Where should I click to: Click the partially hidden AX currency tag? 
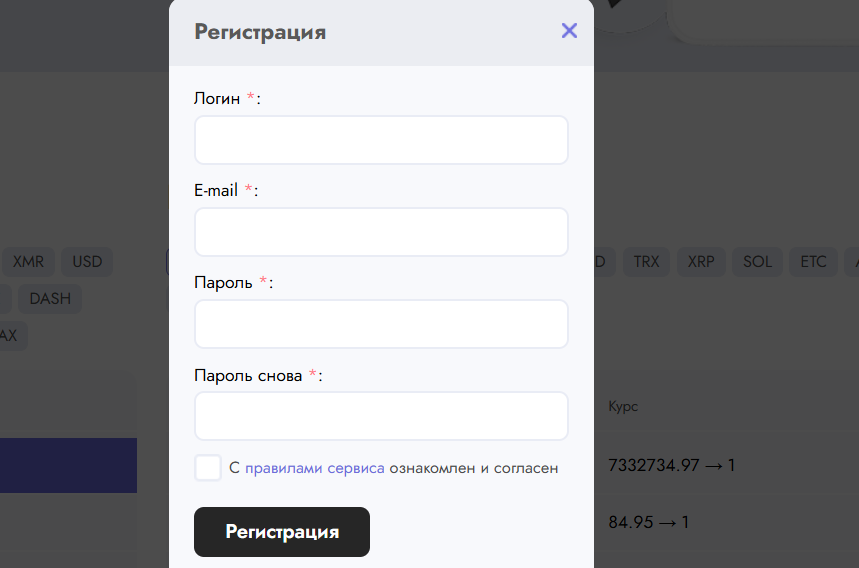coord(10,335)
